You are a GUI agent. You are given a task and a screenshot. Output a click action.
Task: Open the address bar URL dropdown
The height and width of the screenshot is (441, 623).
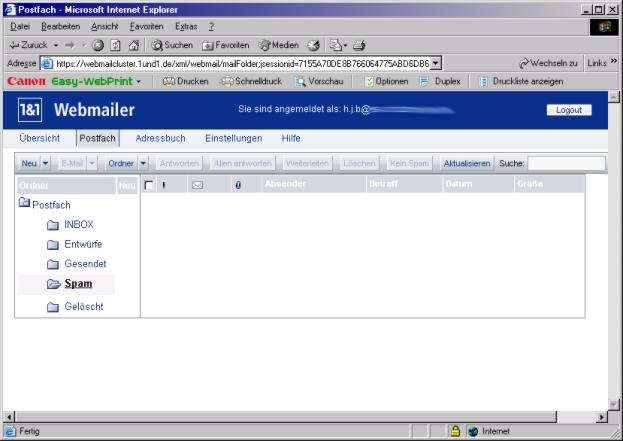(x=436, y=63)
